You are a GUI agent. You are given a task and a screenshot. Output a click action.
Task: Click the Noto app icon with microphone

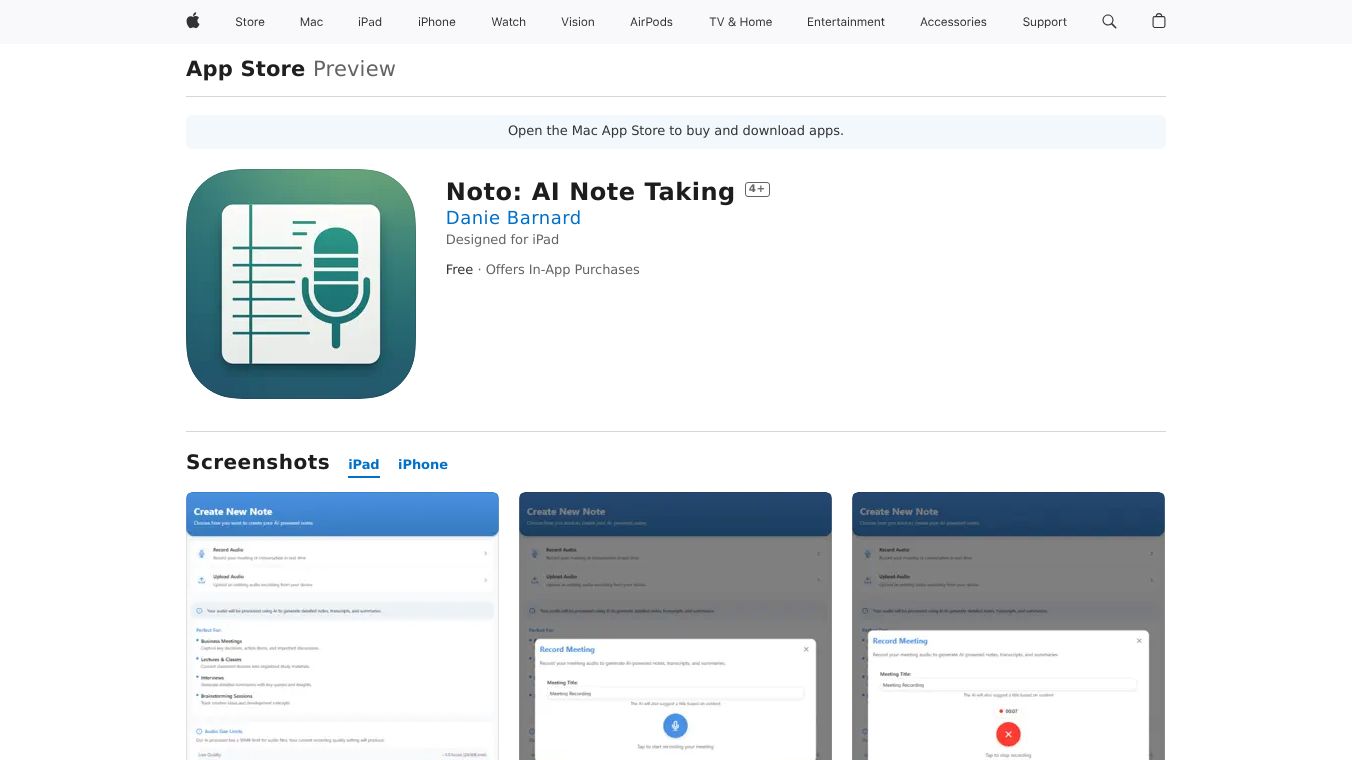tap(301, 284)
